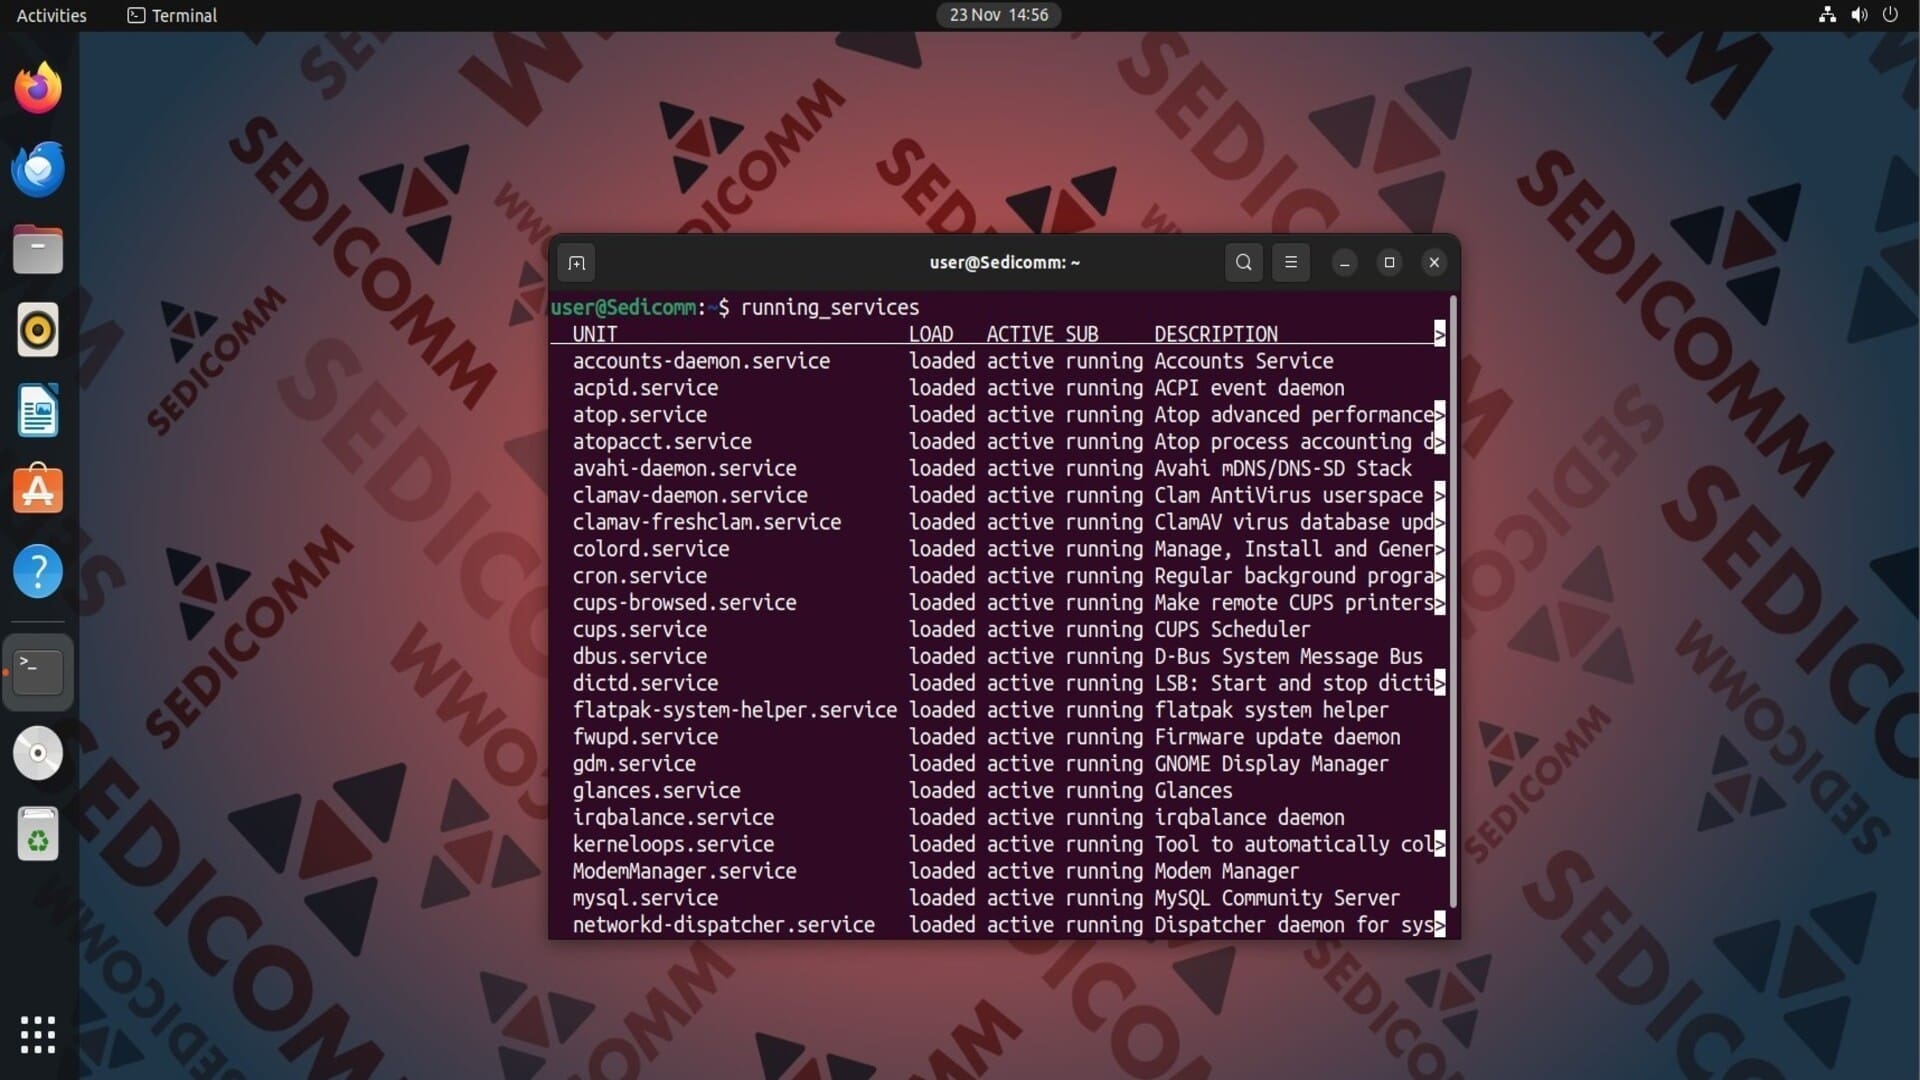Click the 'CUPS Scheduler' description
Screen dimensions: 1920x1080
point(1232,630)
